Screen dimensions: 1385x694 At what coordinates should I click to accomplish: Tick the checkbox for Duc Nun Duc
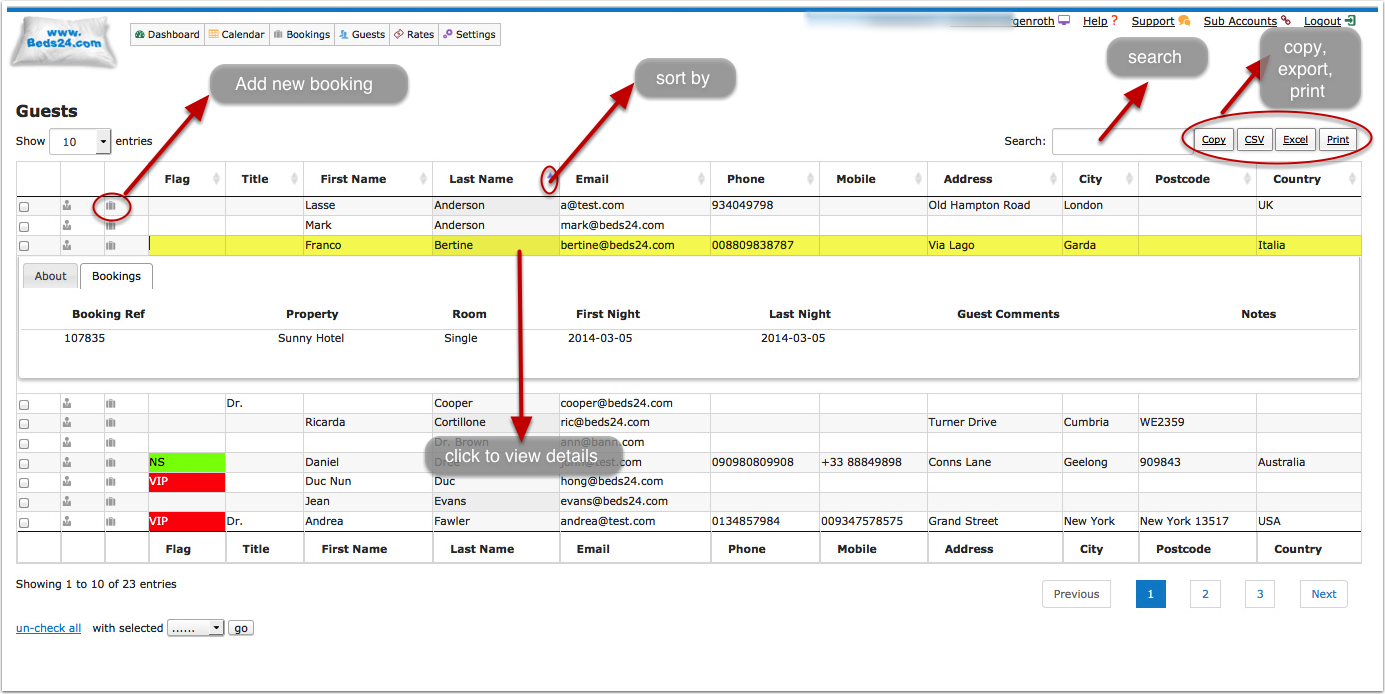pyautogui.click(x=24, y=483)
